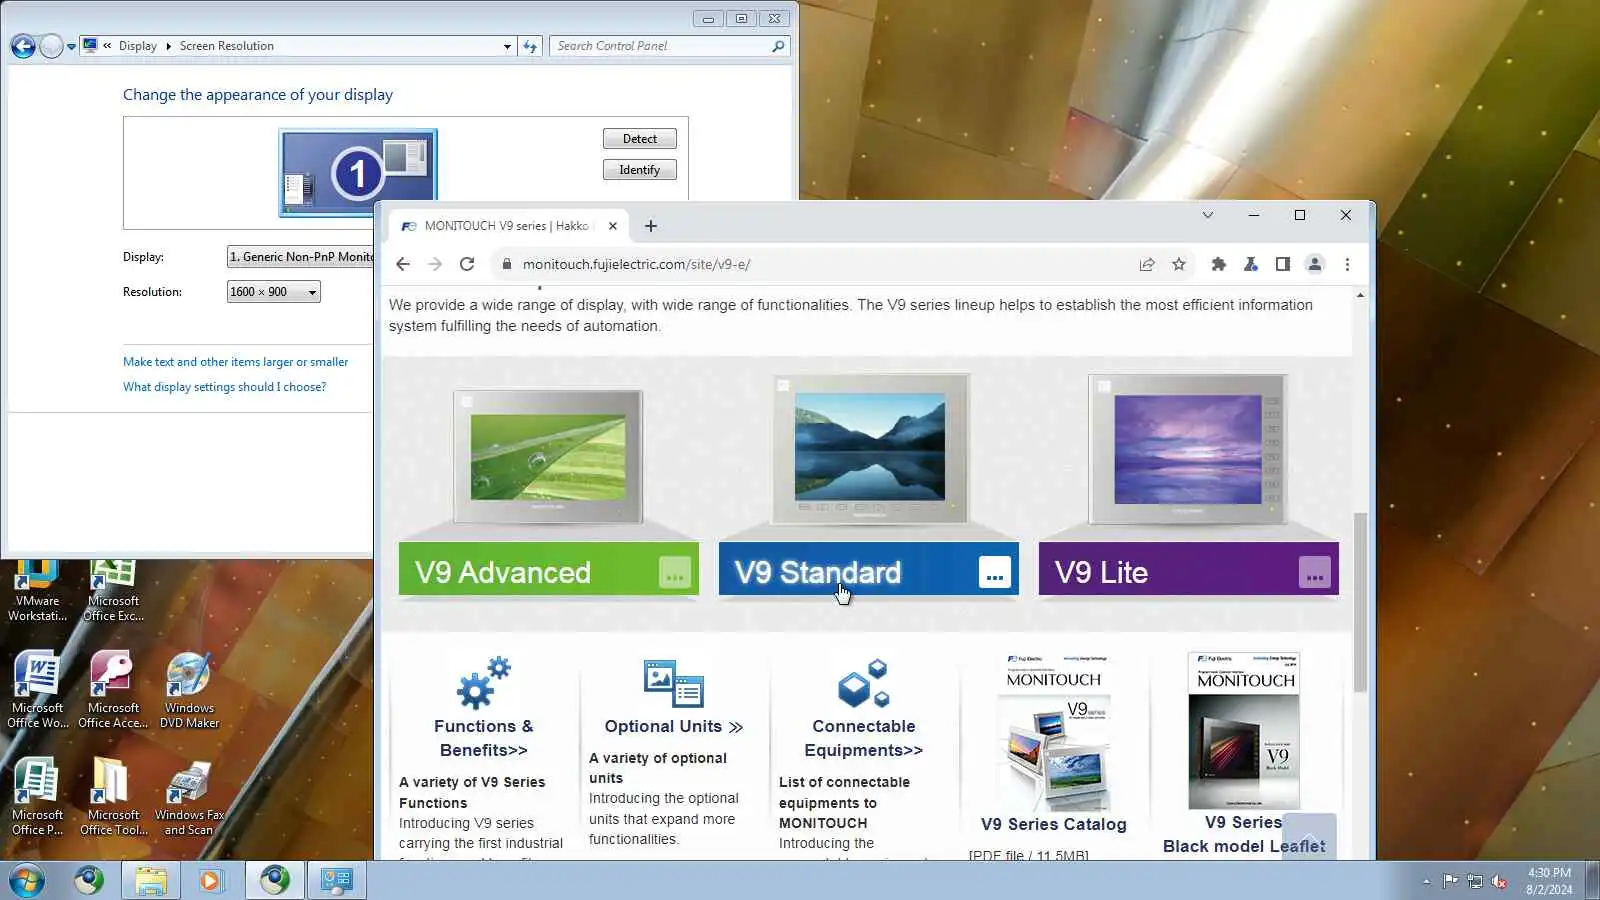
Task: Click the V9 Lite purple display image
Action: [x=1188, y=449]
